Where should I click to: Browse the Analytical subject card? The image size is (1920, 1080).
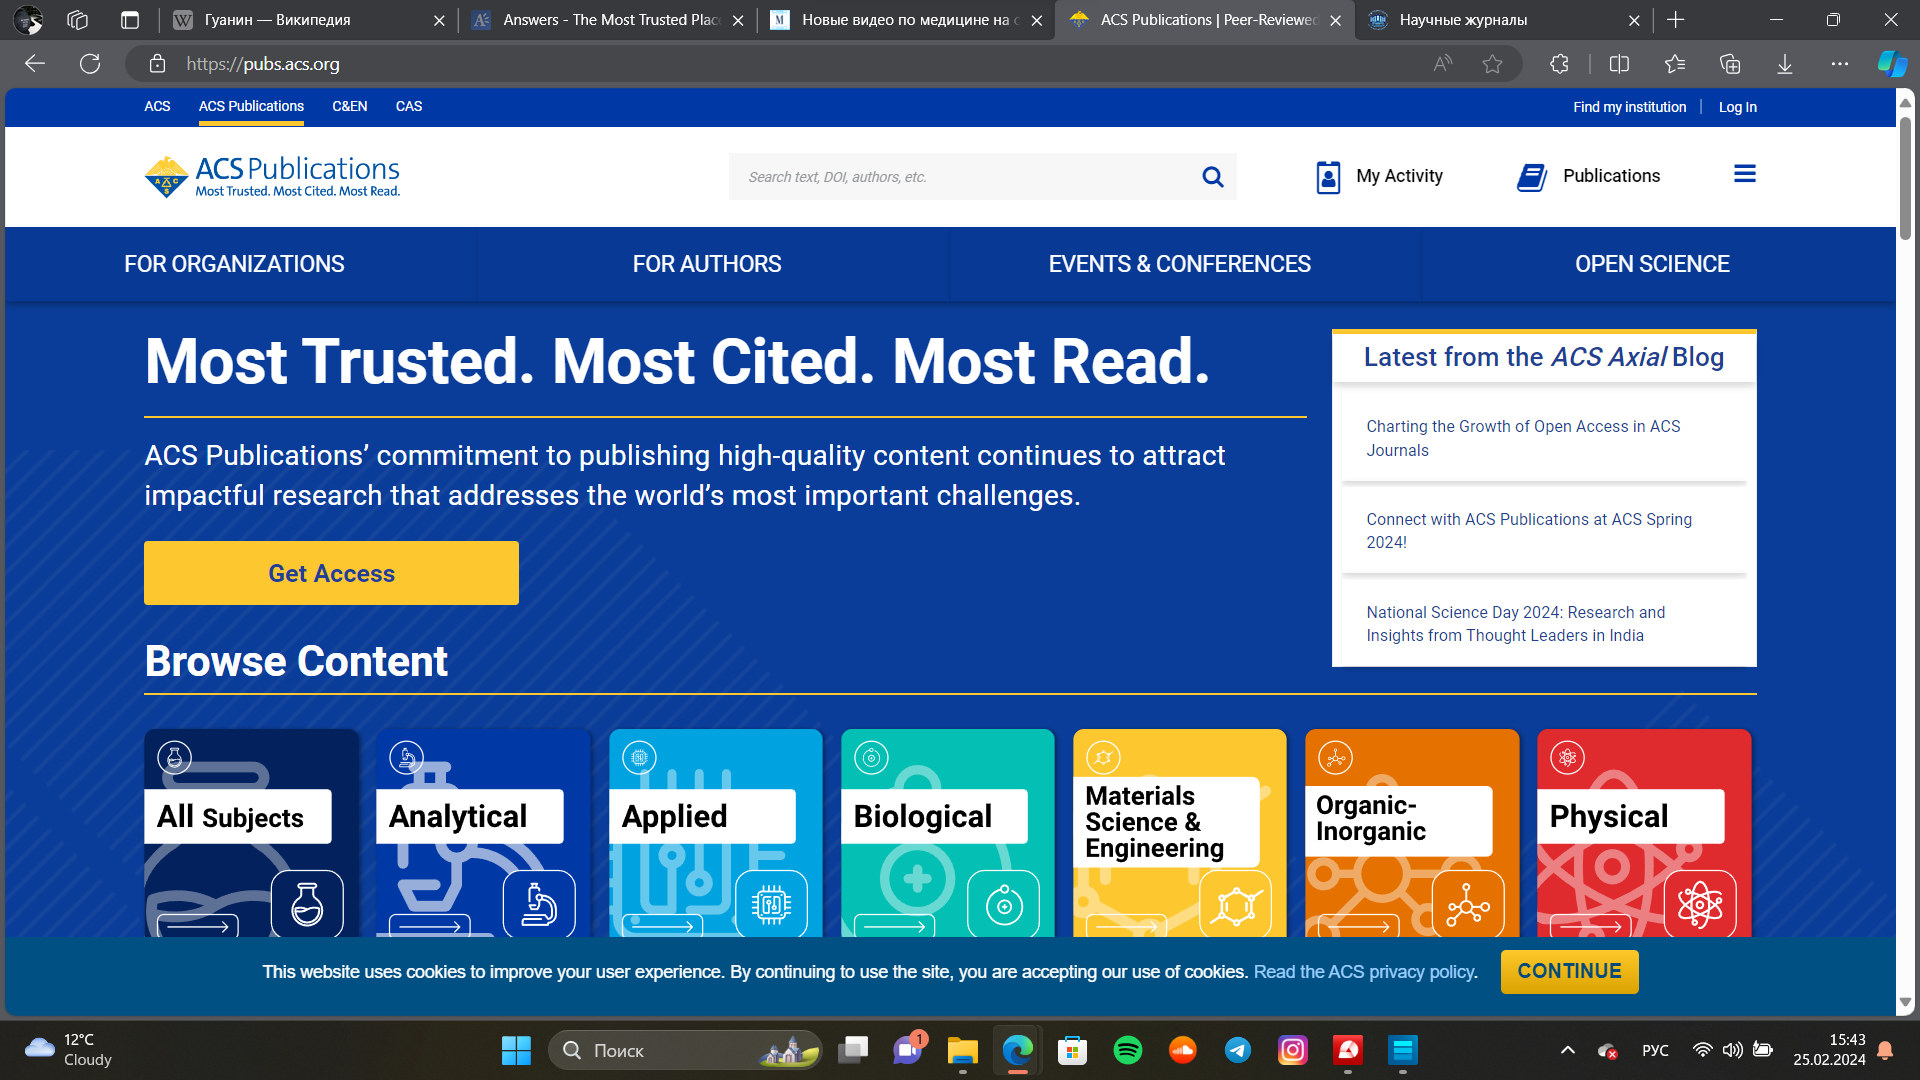click(483, 833)
